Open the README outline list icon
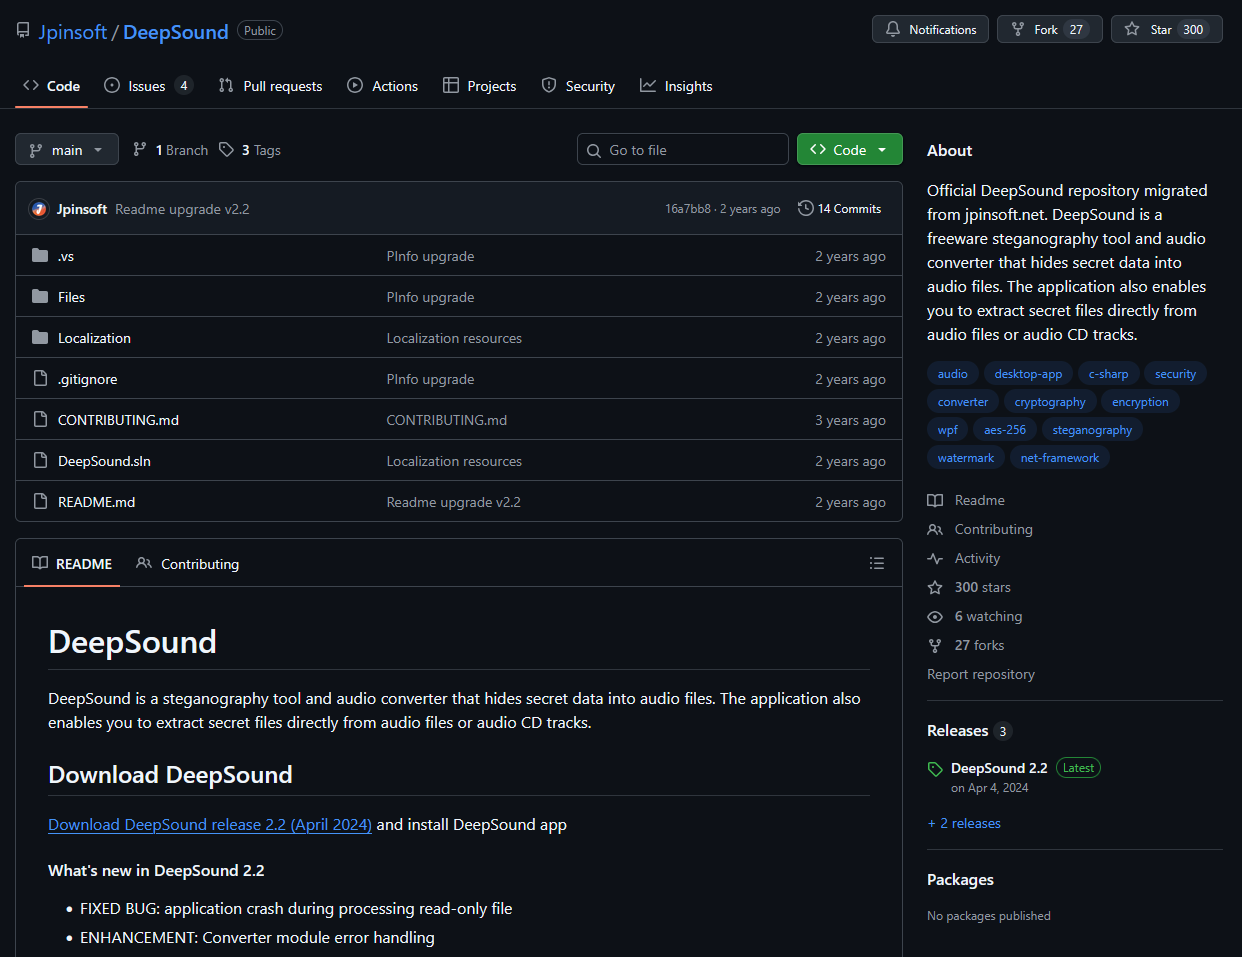 877,563
